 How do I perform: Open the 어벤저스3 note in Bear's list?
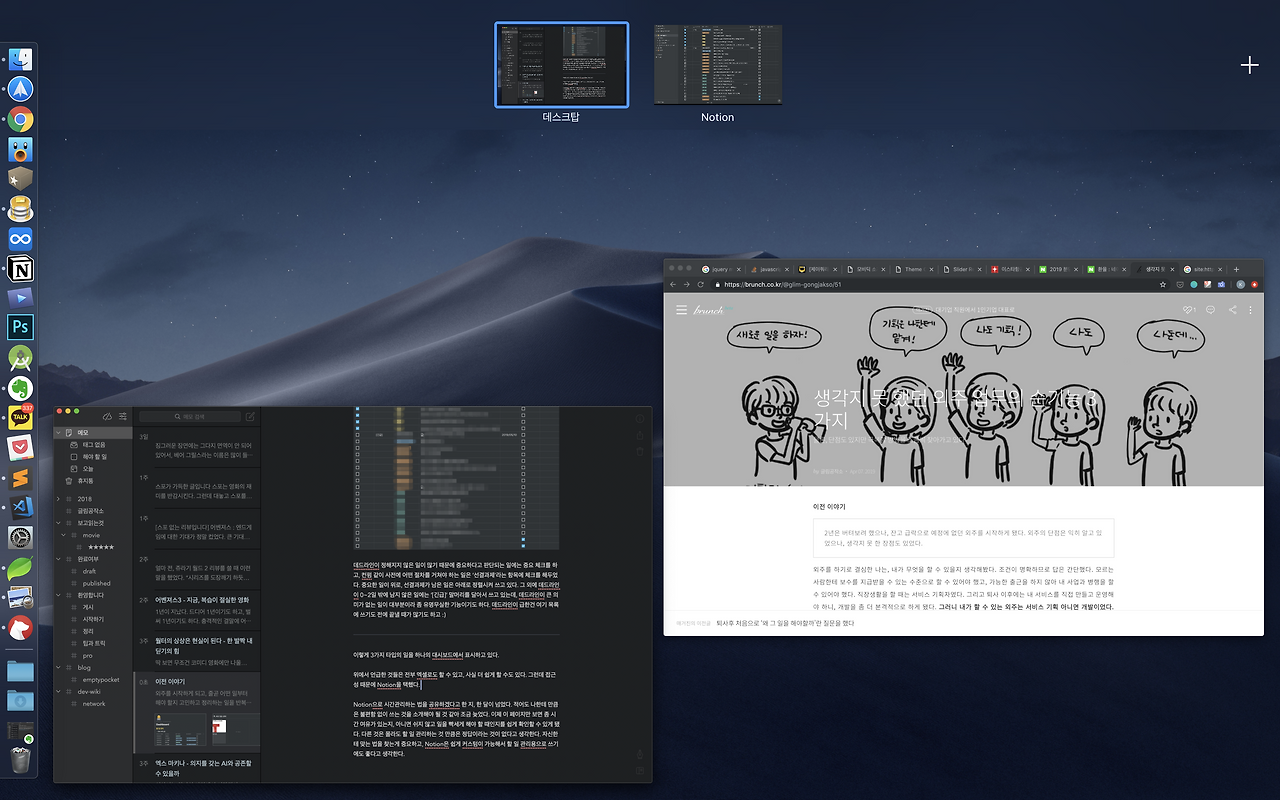(x=197, y=609)
